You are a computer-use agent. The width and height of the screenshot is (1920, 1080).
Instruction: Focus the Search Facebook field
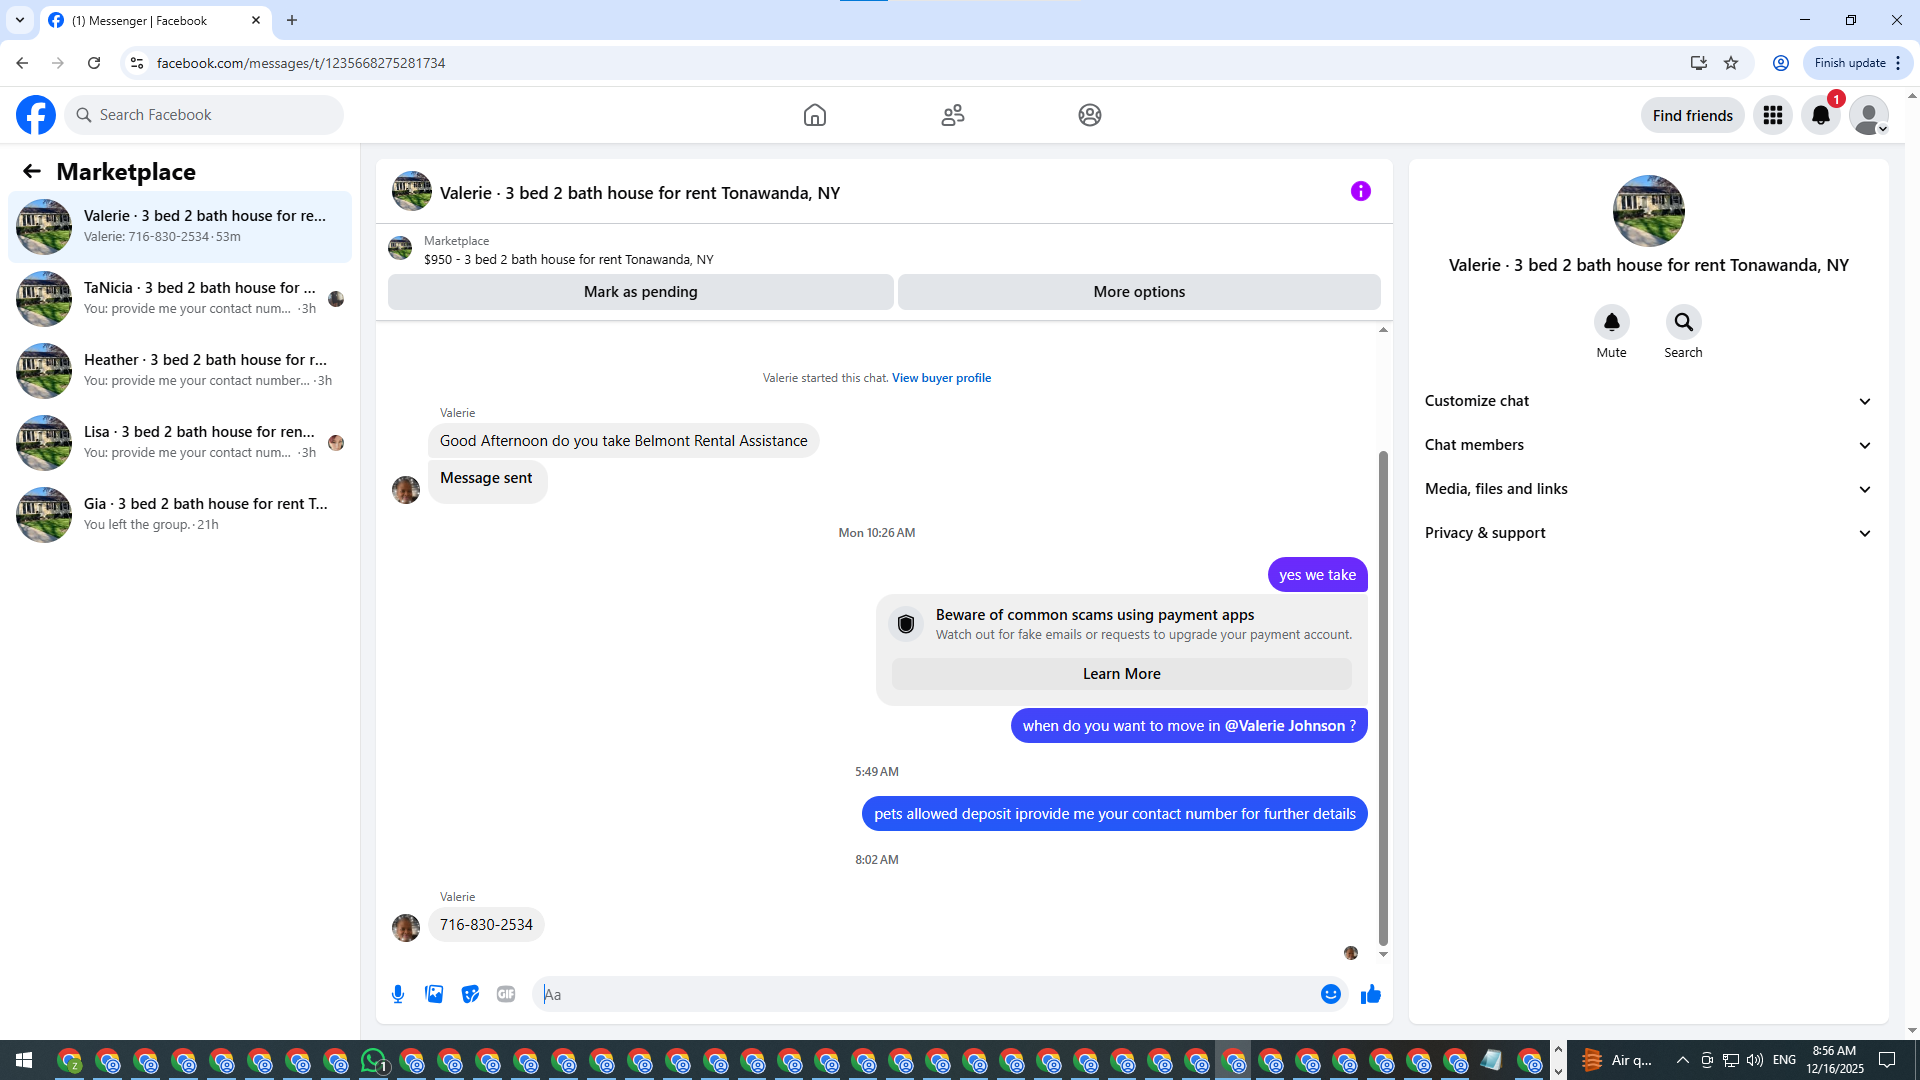(x=204, y=115)
